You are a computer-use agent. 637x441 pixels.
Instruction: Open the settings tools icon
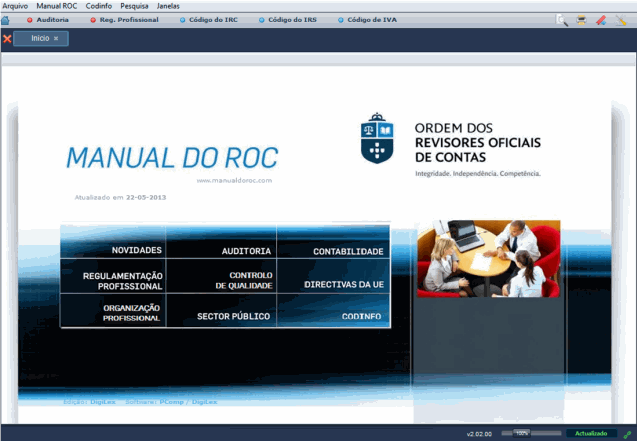point(621,20)
